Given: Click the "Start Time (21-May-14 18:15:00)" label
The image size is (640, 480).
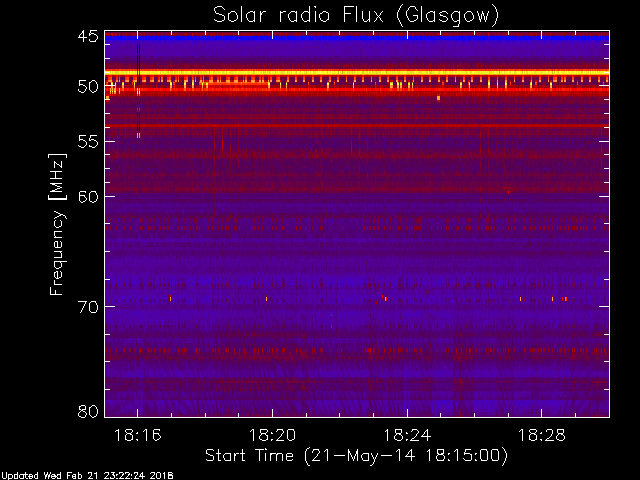Looking at the screenshot, I should tap(356, 456).
